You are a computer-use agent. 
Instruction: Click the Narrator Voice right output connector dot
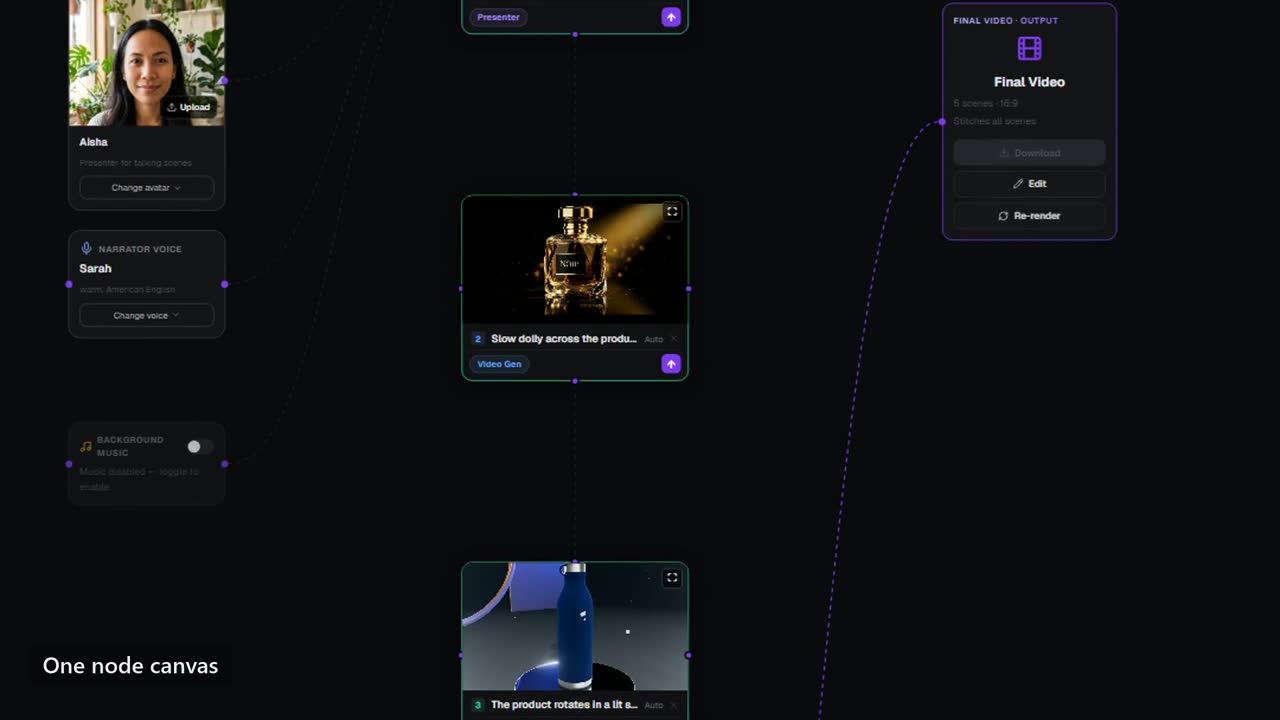click(225, 284)
